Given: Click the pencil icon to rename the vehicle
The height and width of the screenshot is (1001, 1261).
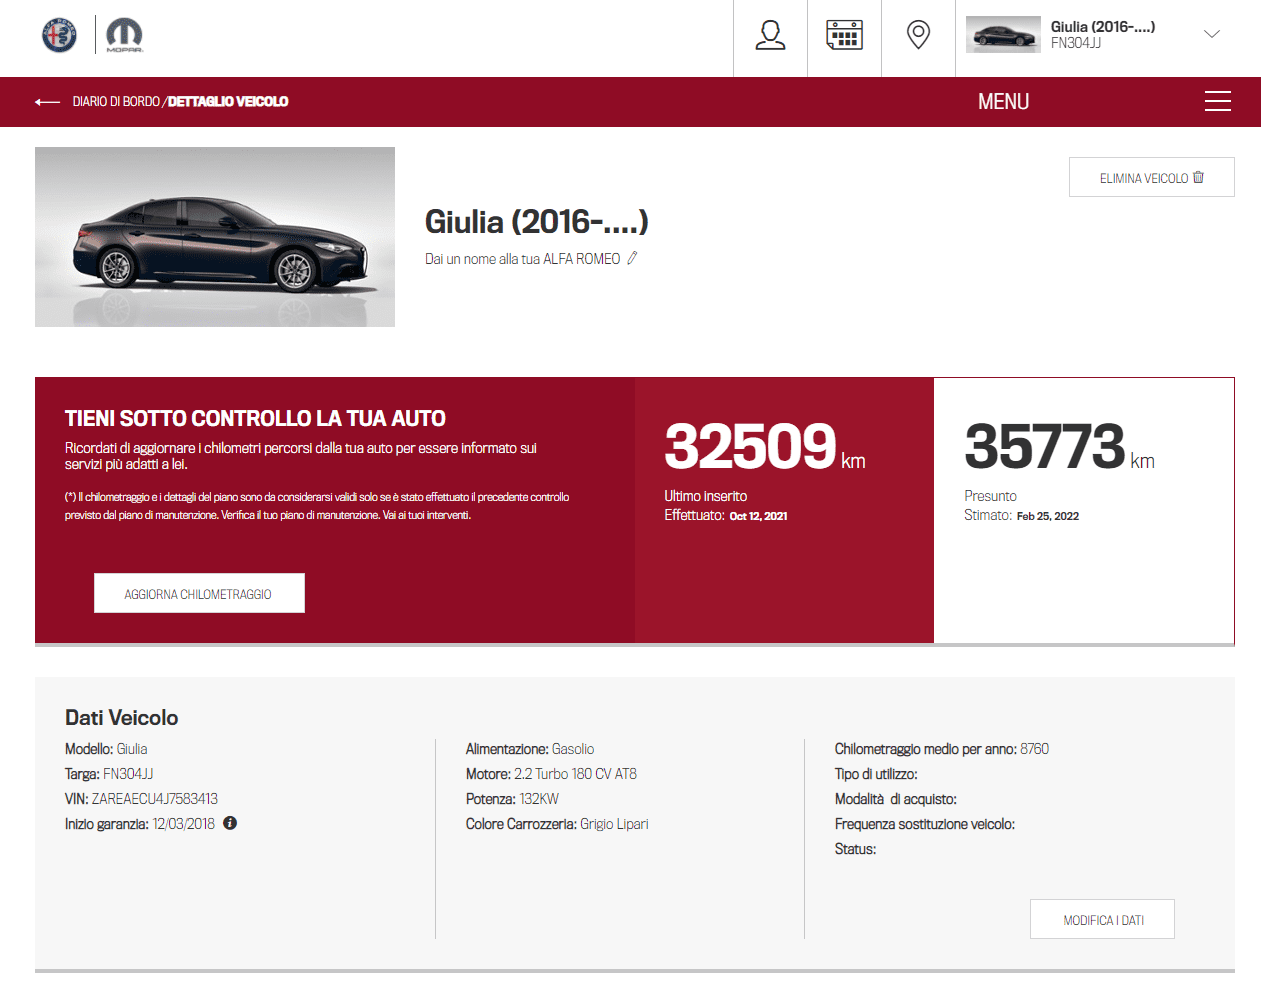Looking at the screenshot, I should coord(632,258).
